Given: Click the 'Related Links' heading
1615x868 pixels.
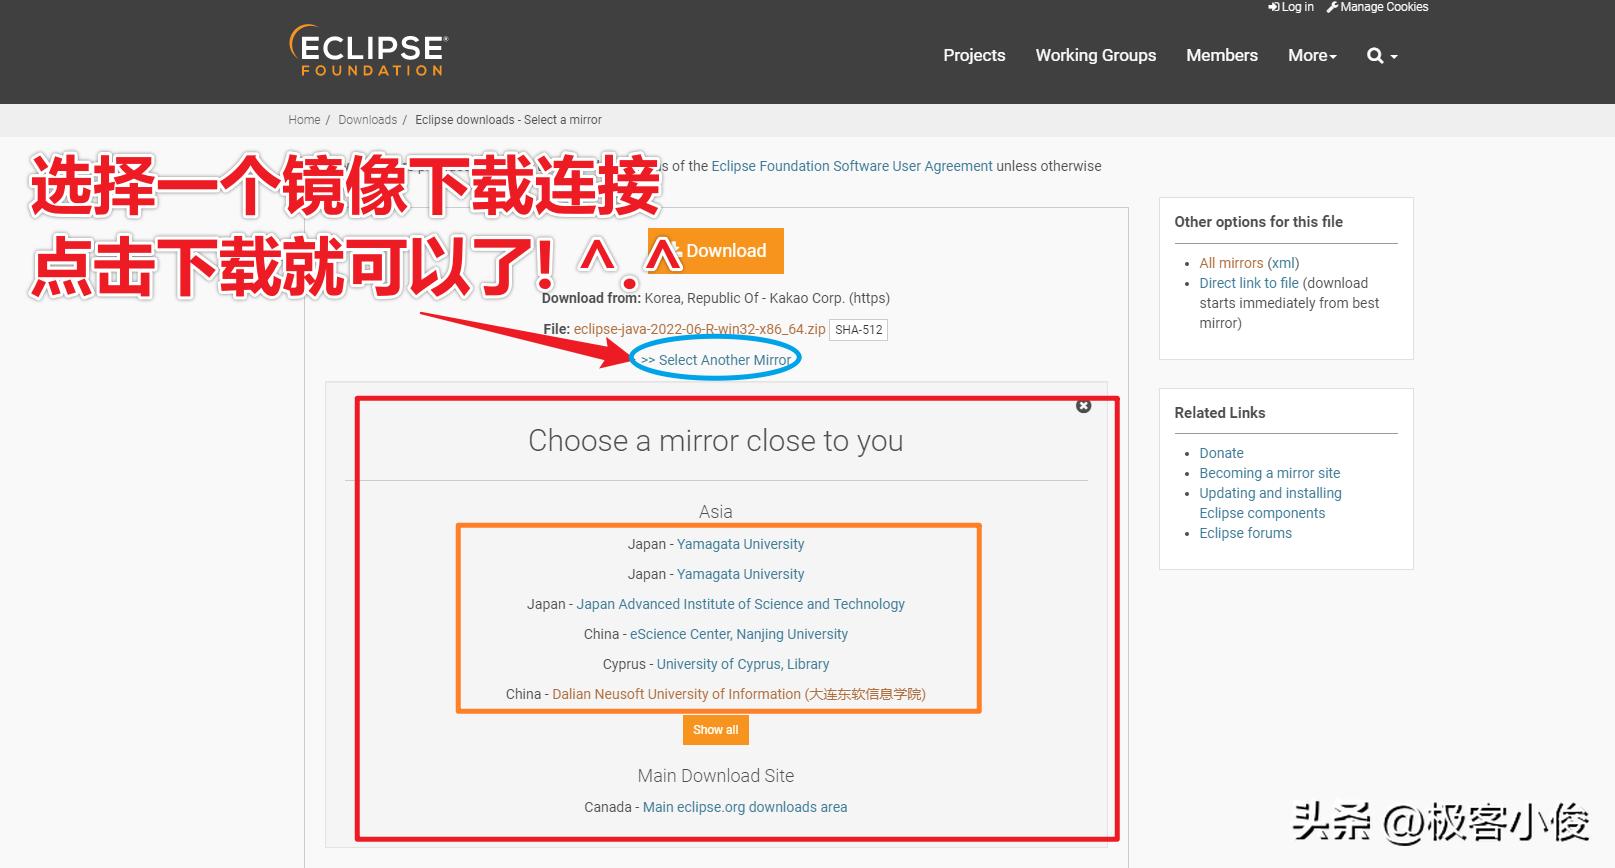Looking at the screenshot, I should point(1219,413).
